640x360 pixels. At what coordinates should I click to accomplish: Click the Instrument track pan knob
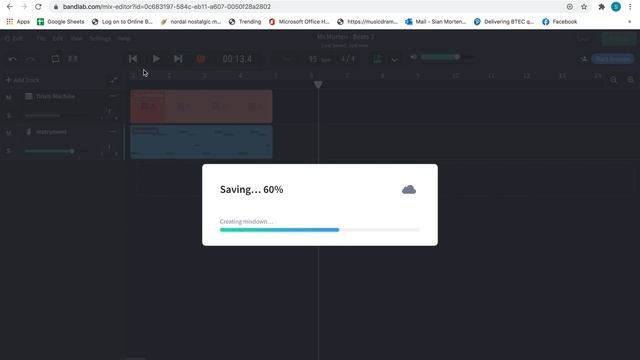109,150
